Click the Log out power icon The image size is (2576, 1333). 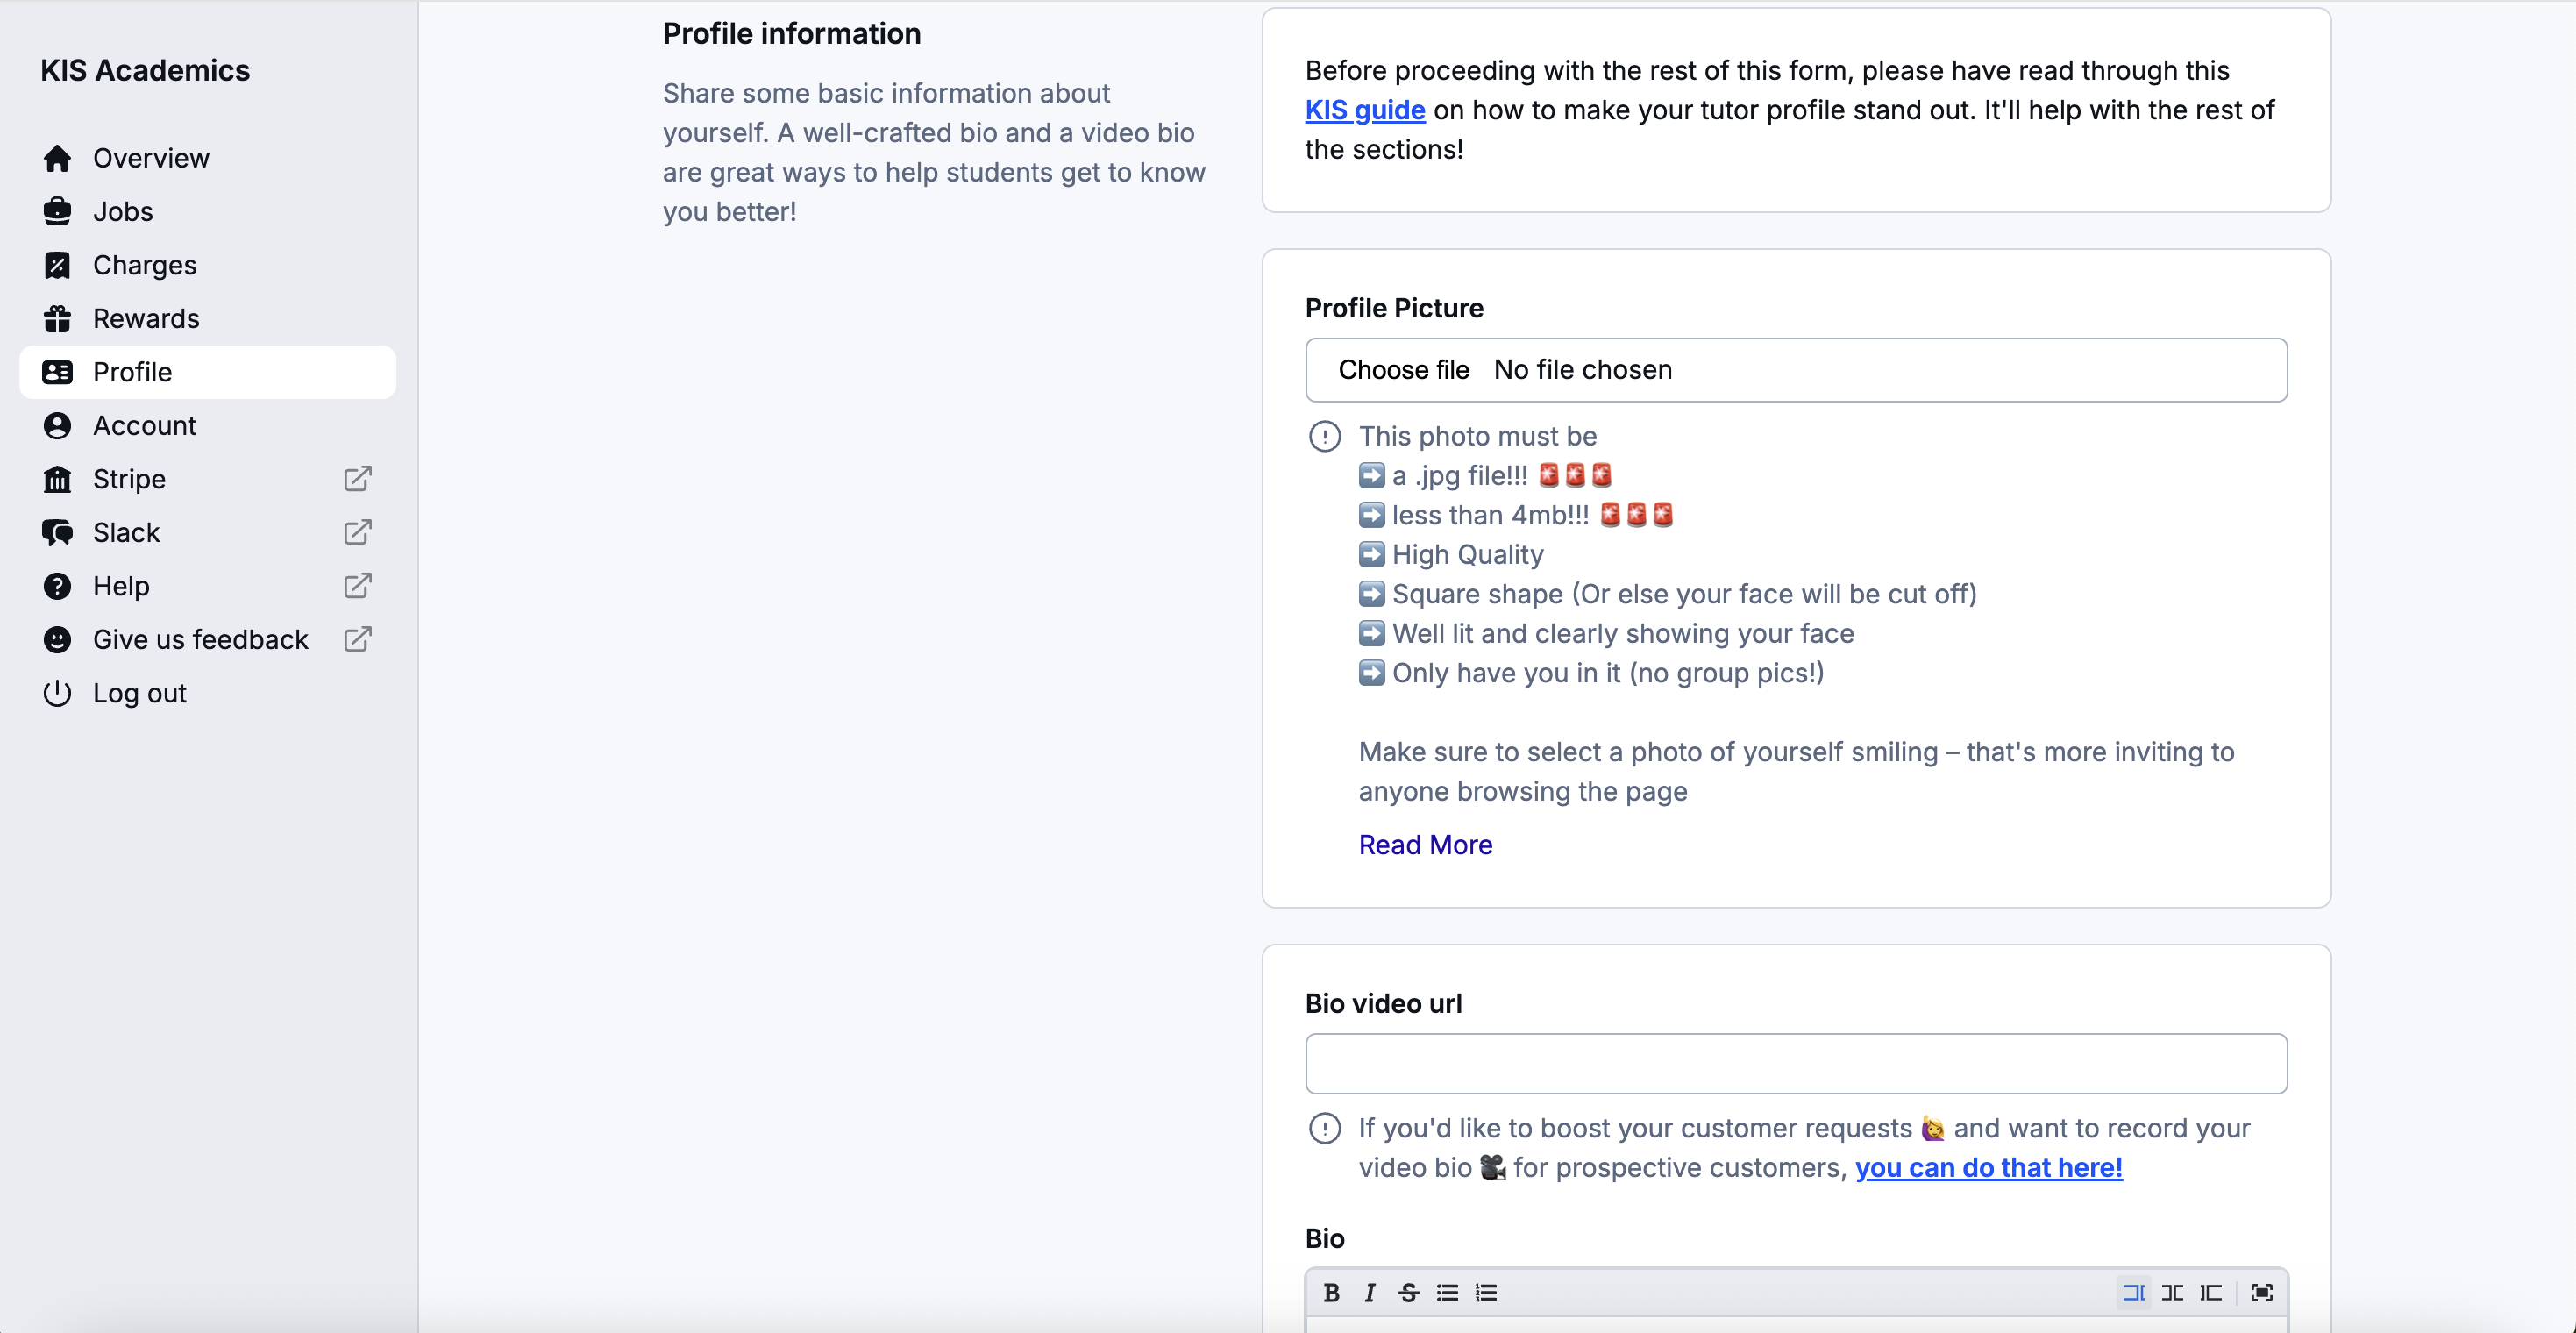coord(57,693)
